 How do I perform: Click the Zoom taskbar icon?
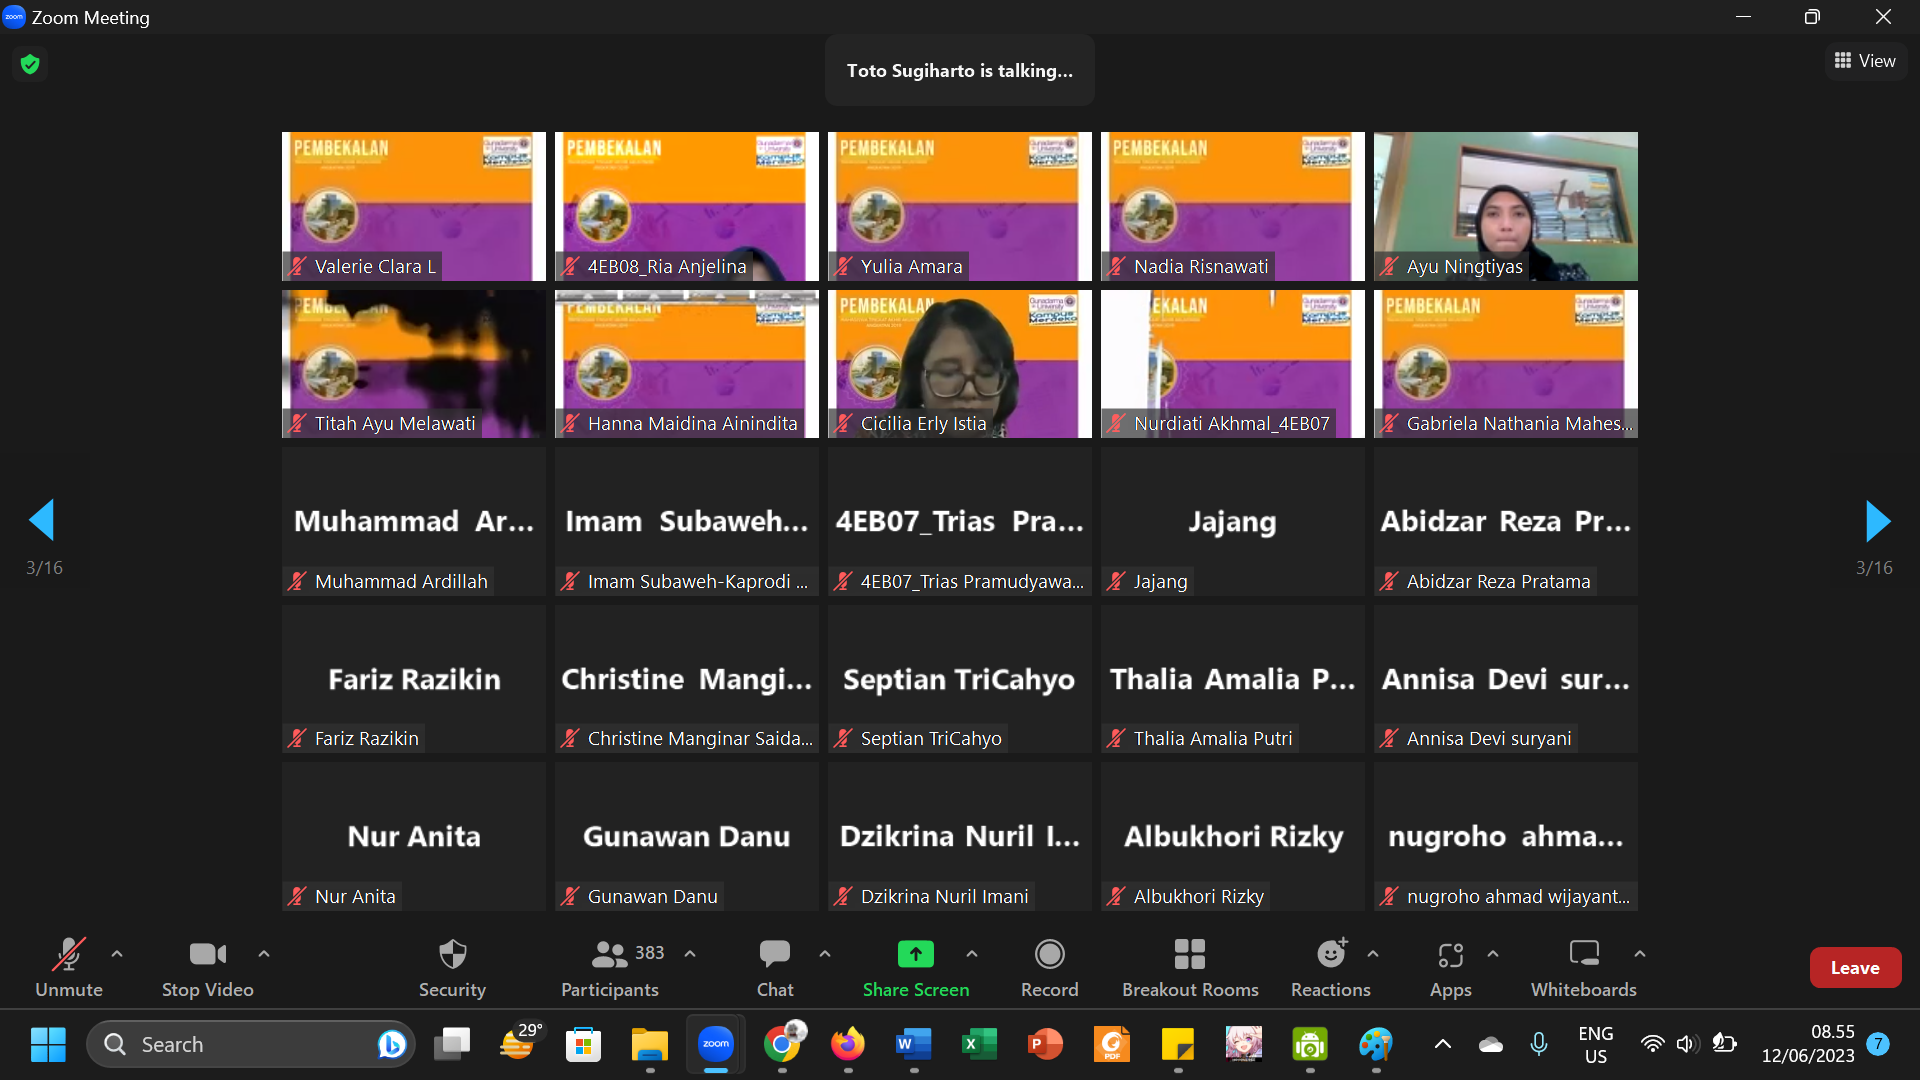pos(716,1045)
